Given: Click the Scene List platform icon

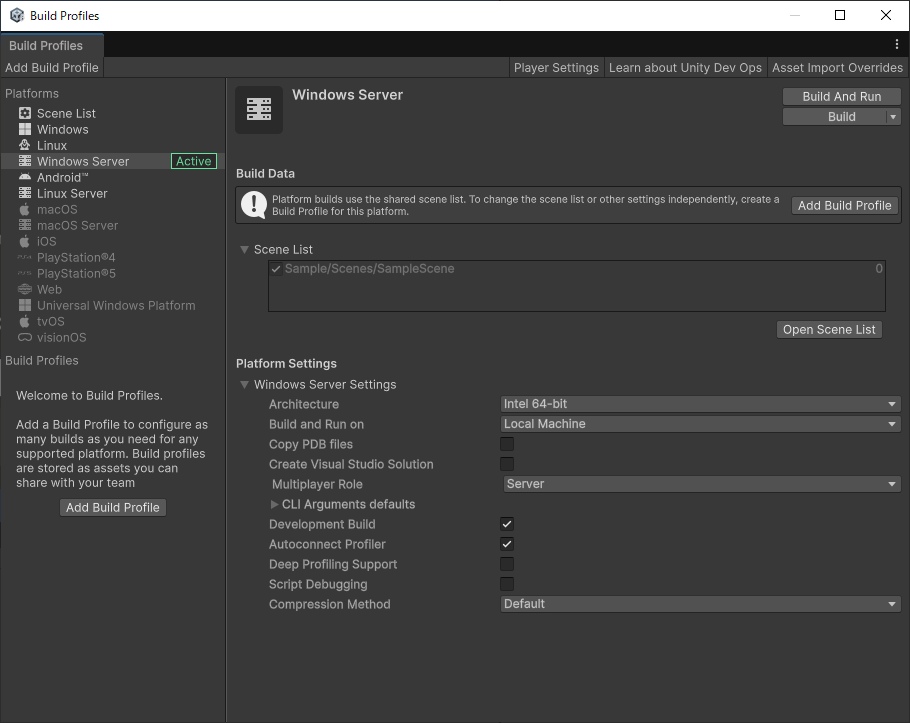Looking at the screenshot, I should 25,113.
